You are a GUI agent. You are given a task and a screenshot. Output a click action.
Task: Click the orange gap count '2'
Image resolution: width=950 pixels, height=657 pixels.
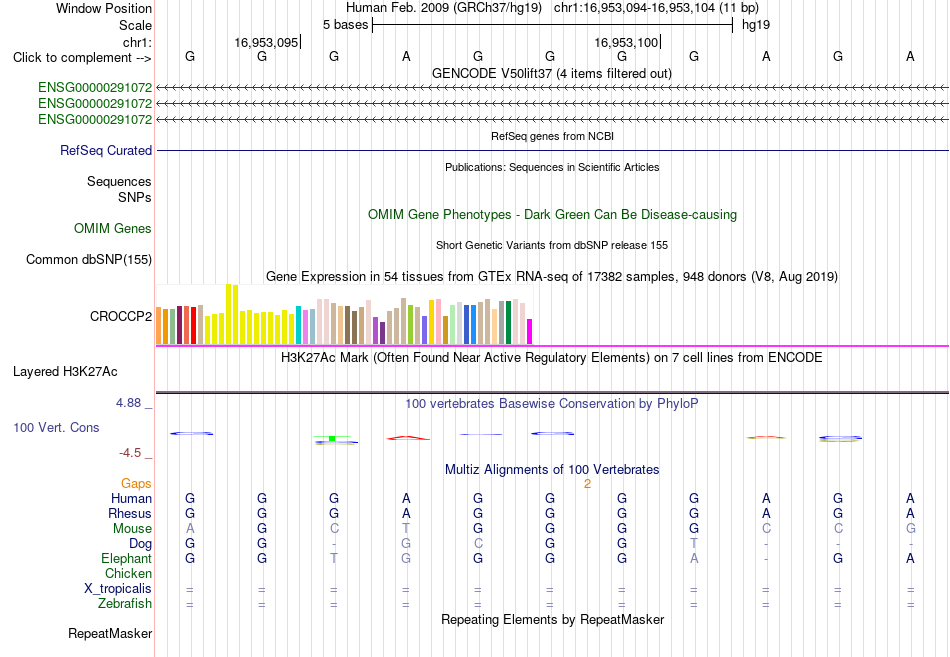(x=587, y=484)
